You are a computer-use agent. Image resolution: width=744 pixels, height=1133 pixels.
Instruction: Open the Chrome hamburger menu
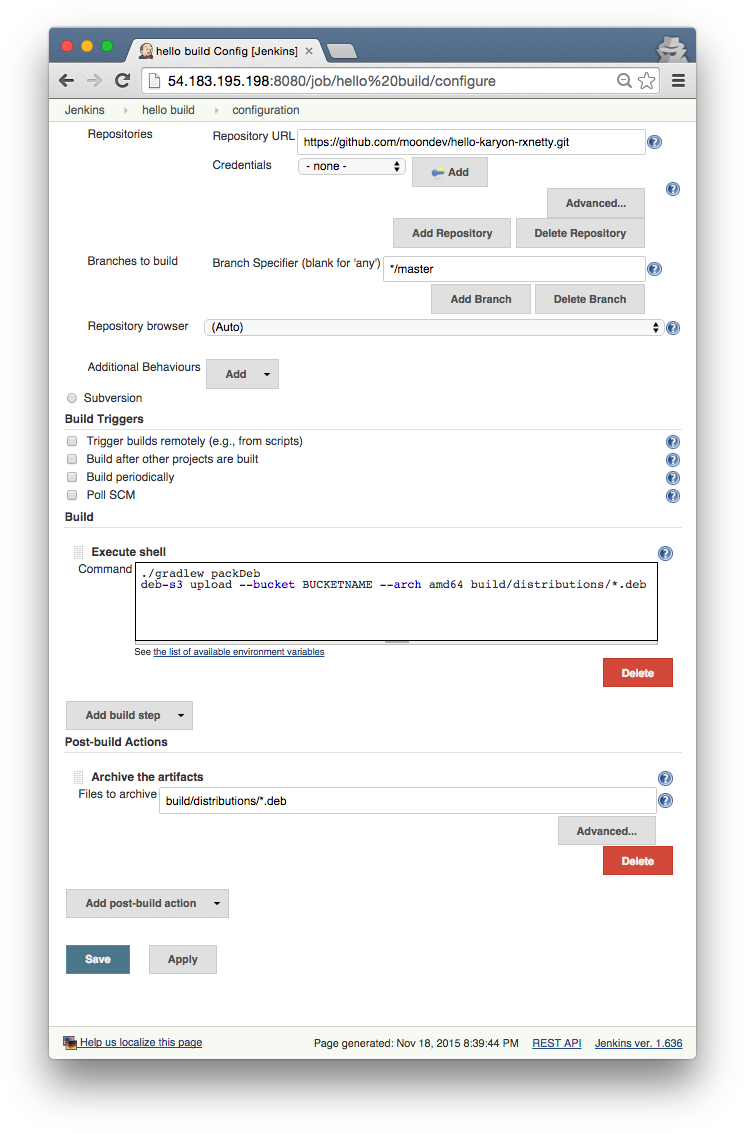(x=678, y=81)
